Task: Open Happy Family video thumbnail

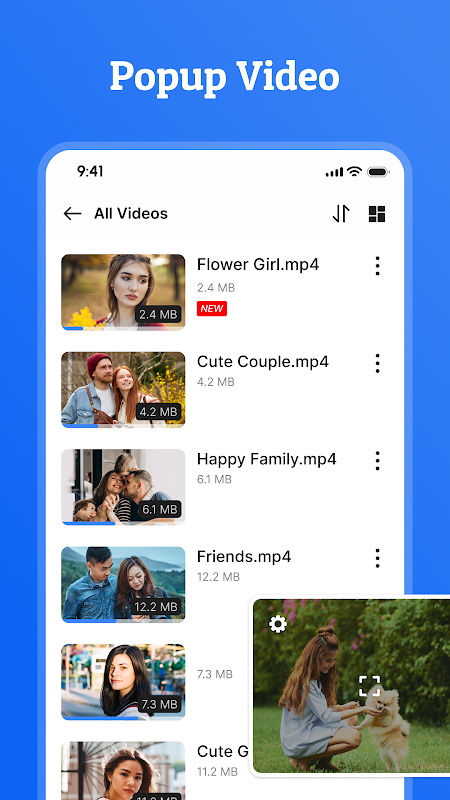Action: tap(123, 487)
